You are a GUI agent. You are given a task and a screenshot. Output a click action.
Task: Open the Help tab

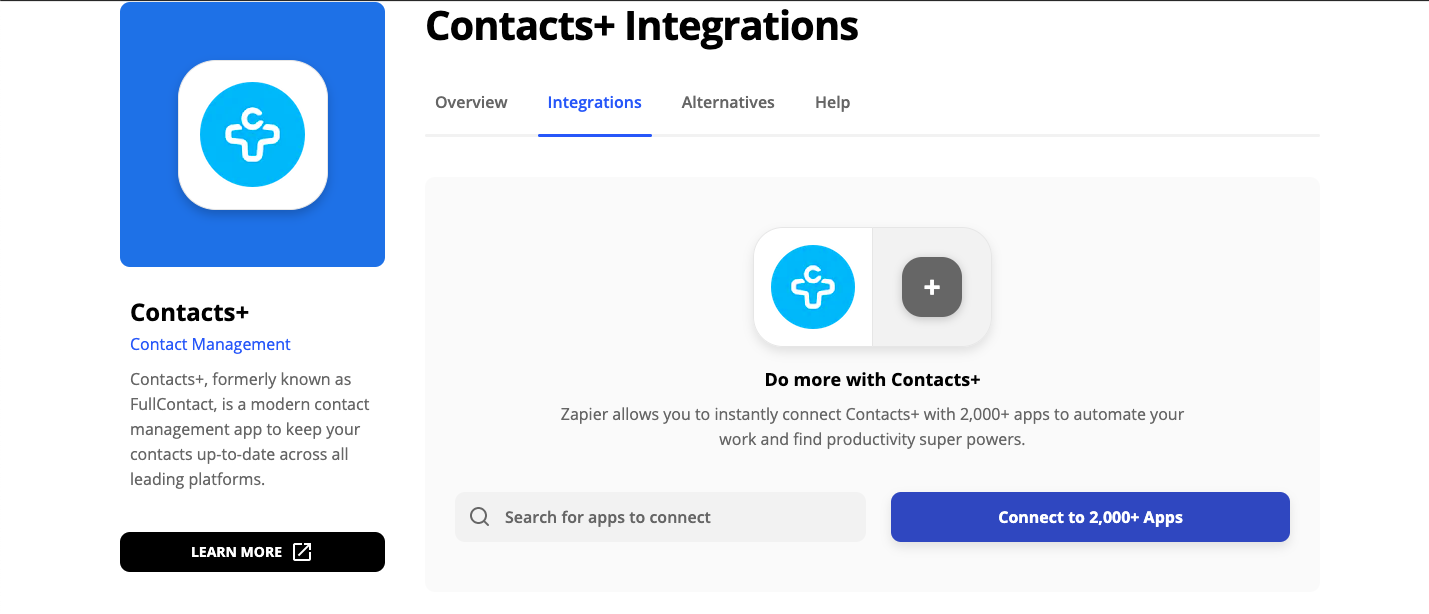pyautogui.click(x=832, y=102)
